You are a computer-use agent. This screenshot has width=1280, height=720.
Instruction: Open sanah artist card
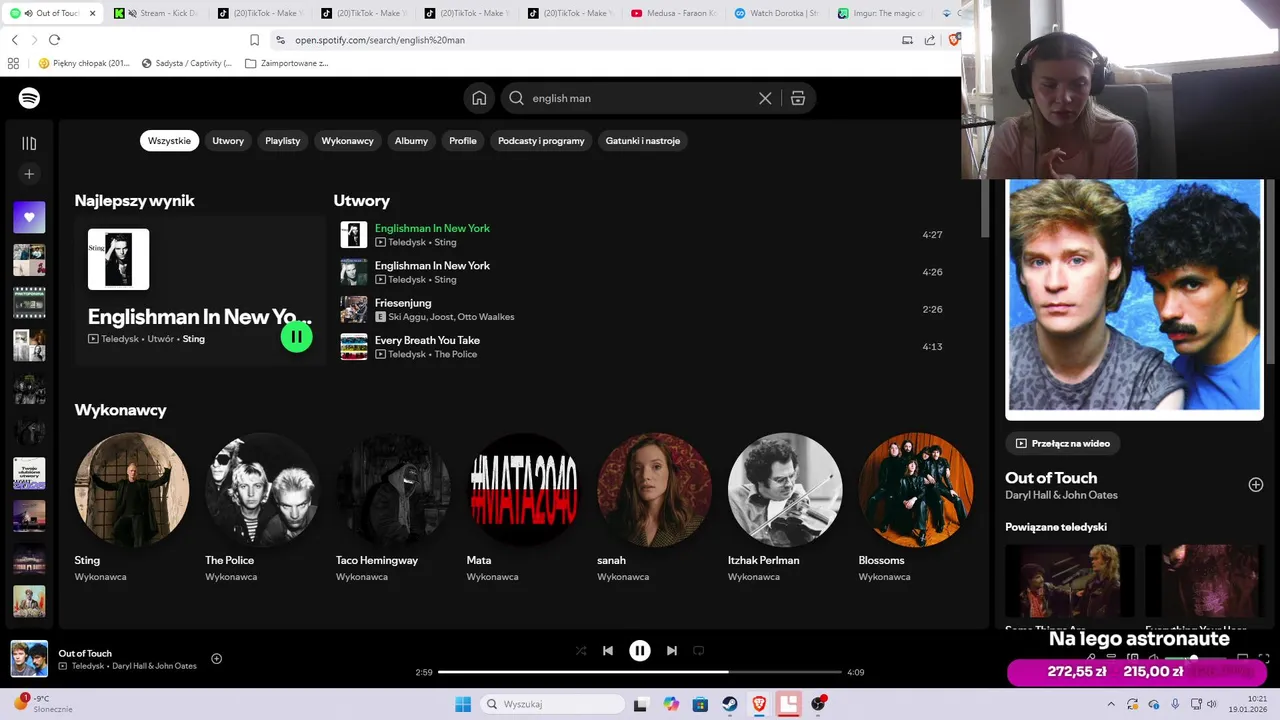[x=654, y=508]
